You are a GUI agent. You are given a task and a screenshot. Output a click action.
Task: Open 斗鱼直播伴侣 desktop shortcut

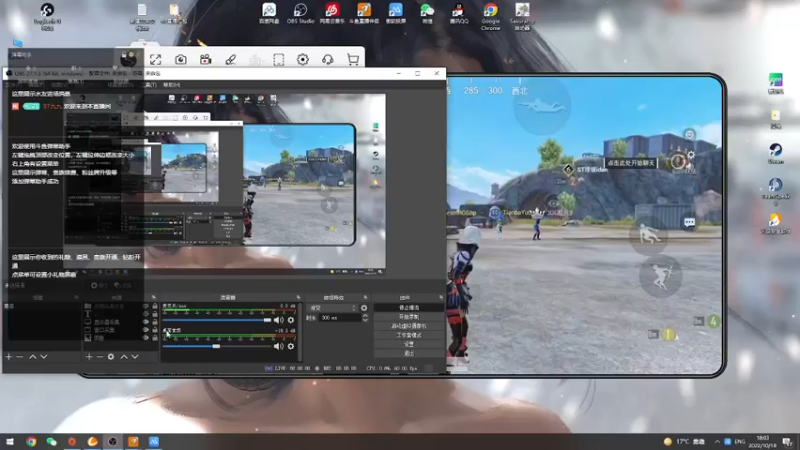click(364, 14)
